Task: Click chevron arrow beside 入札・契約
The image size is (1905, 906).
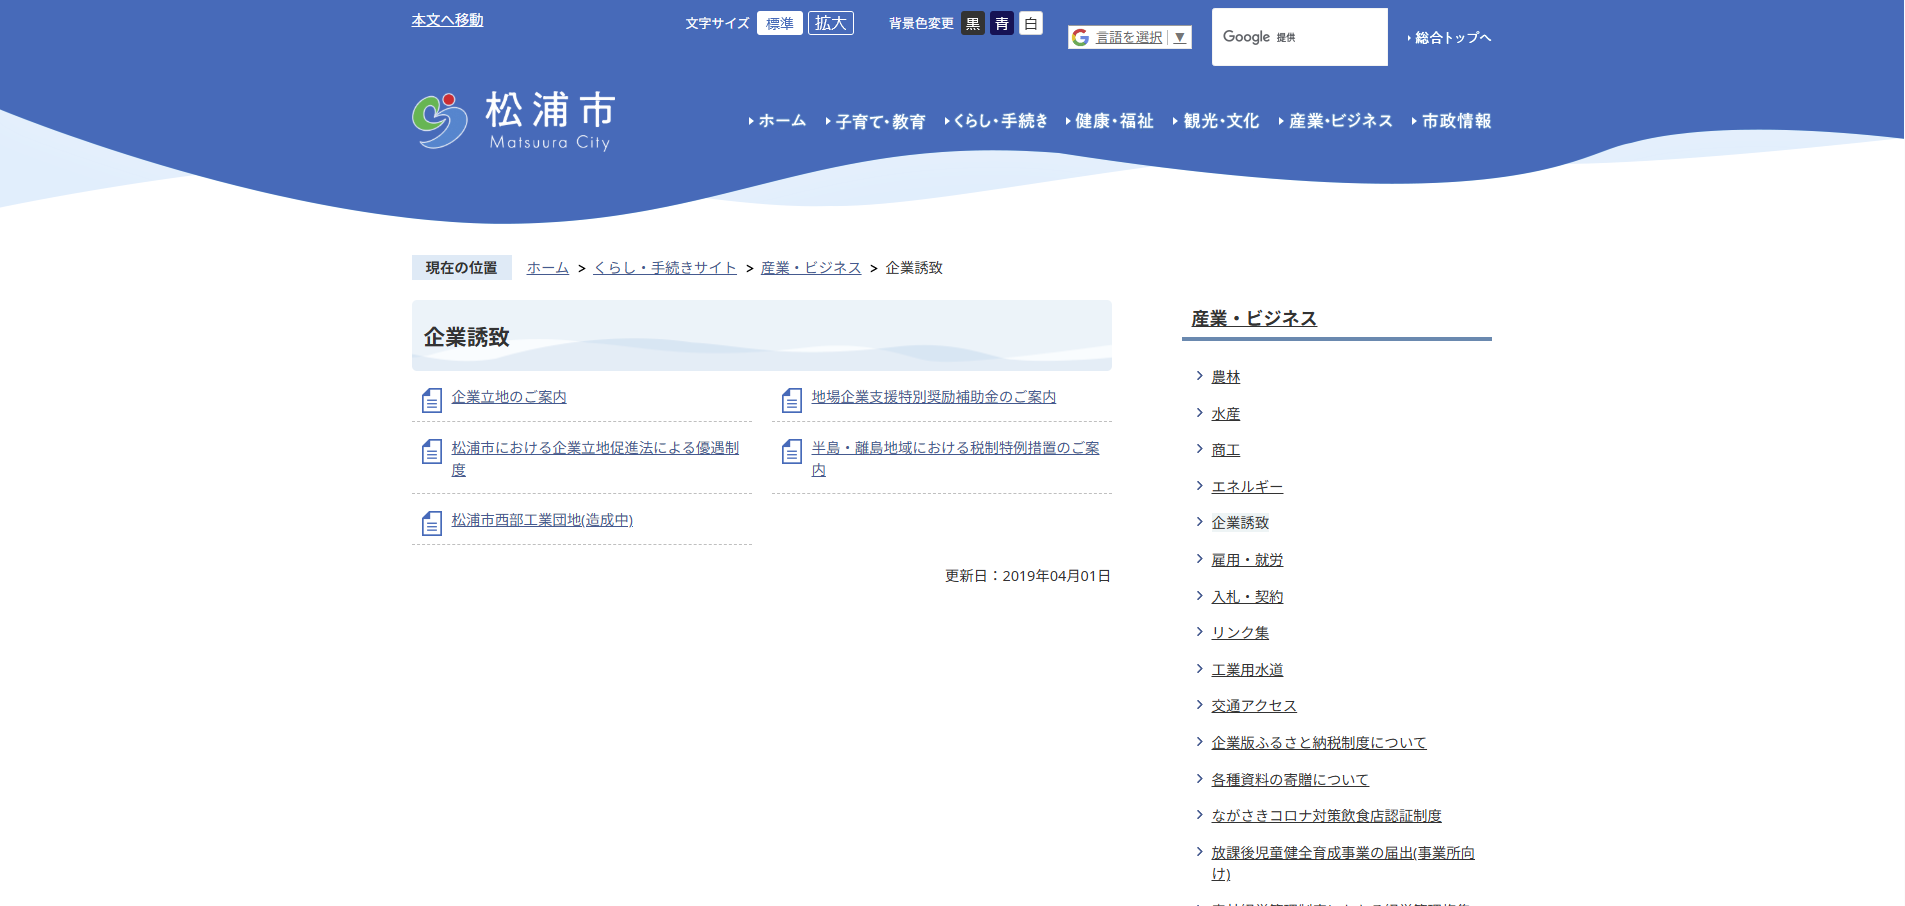Action: click(x=1199, y=596)
